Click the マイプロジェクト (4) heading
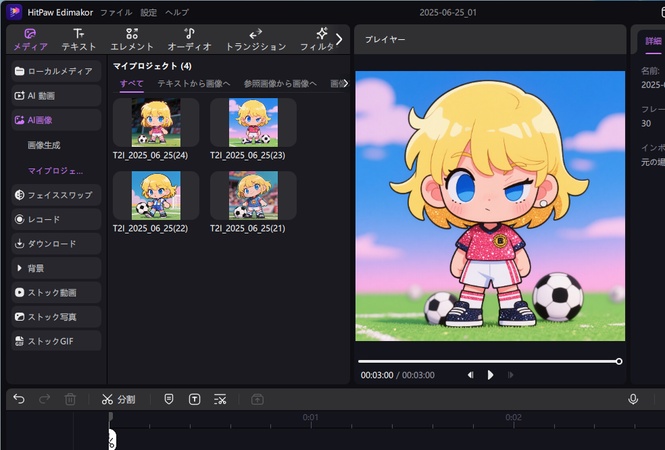 pyautogui.click(x=152, y=66)
